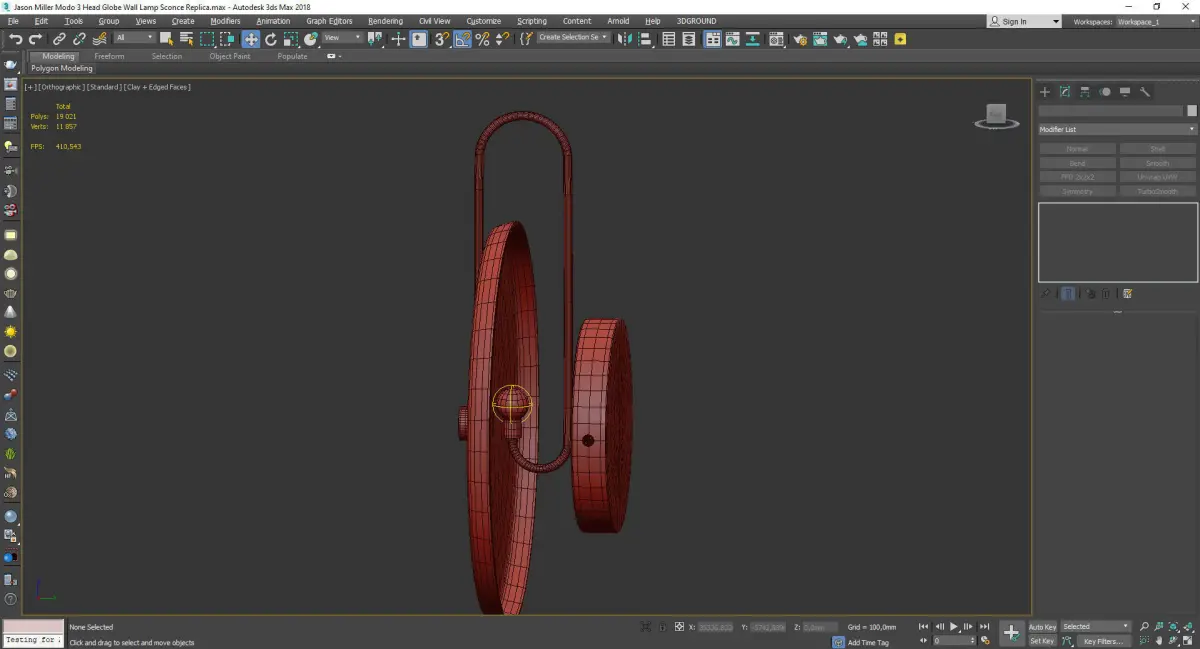Click the Align tool icon
The image size is (1200, 649).
(x=645, y=39)
